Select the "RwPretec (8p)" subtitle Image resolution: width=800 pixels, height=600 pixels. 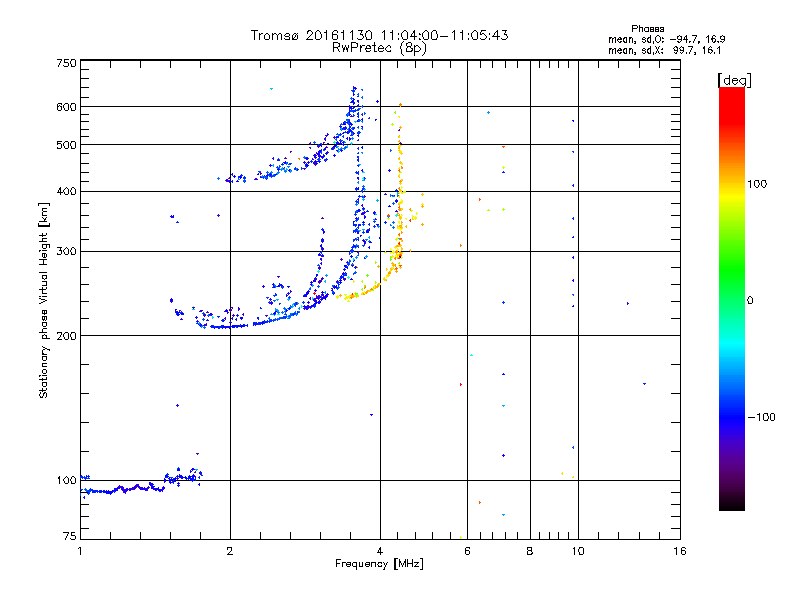point(379,48)
